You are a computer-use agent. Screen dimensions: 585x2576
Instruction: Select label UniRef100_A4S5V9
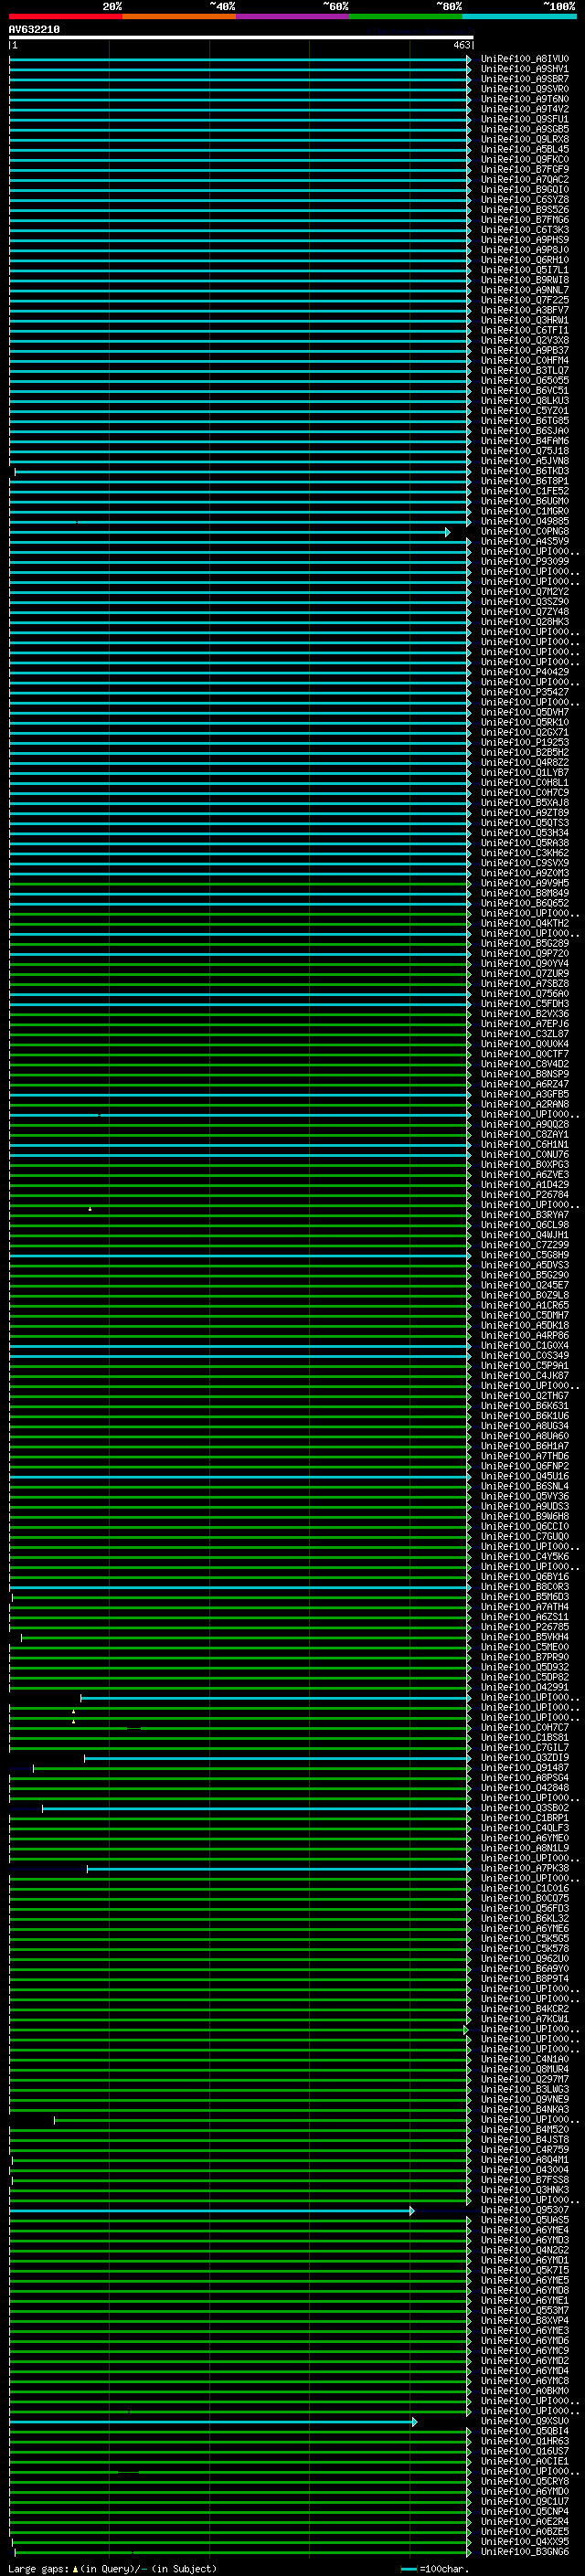tap(525, 541)
